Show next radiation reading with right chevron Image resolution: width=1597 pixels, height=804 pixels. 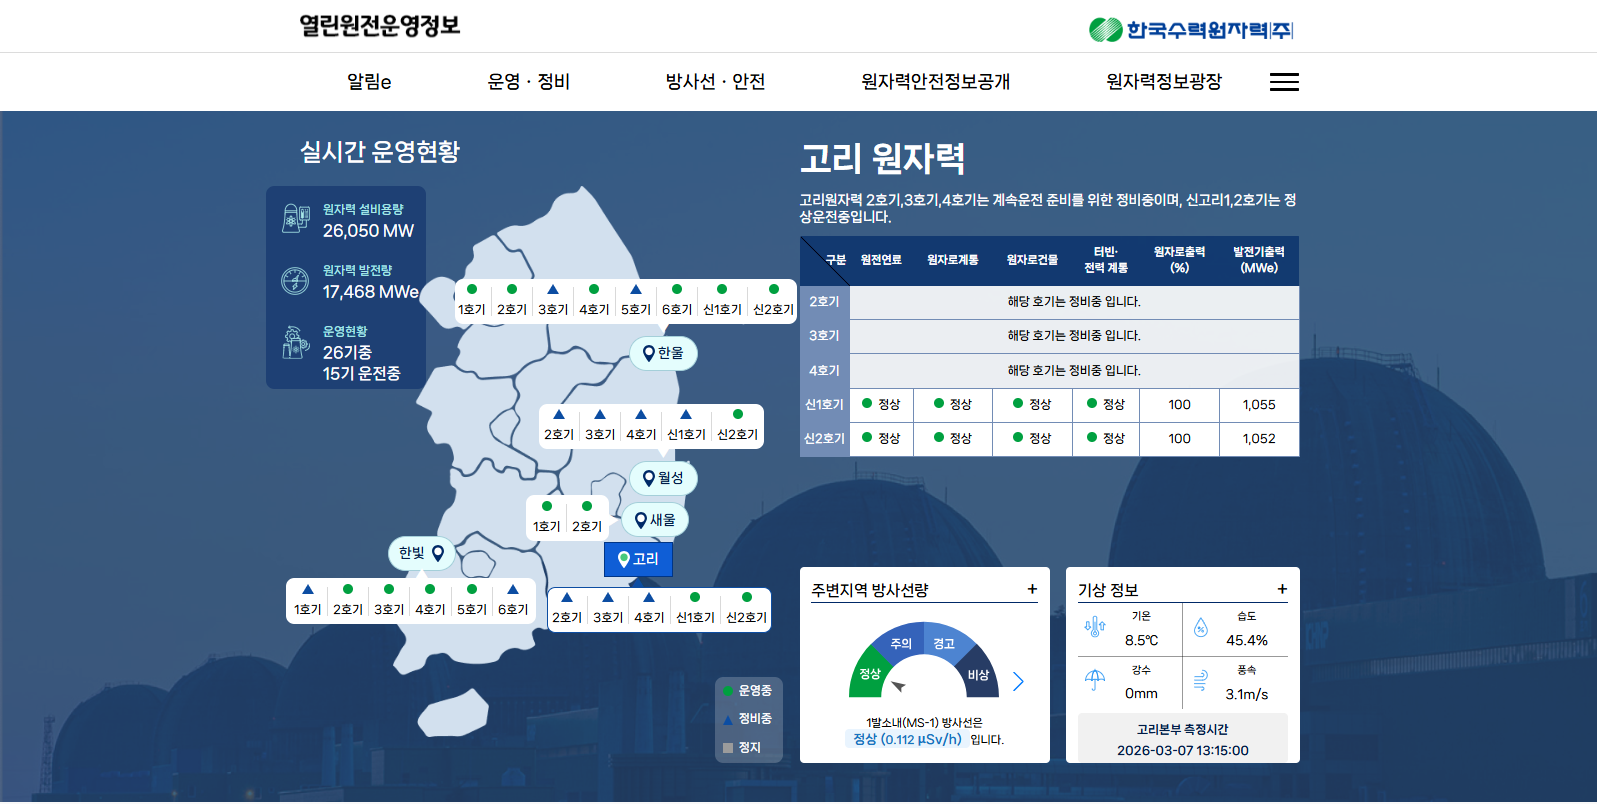(1018, 681)
